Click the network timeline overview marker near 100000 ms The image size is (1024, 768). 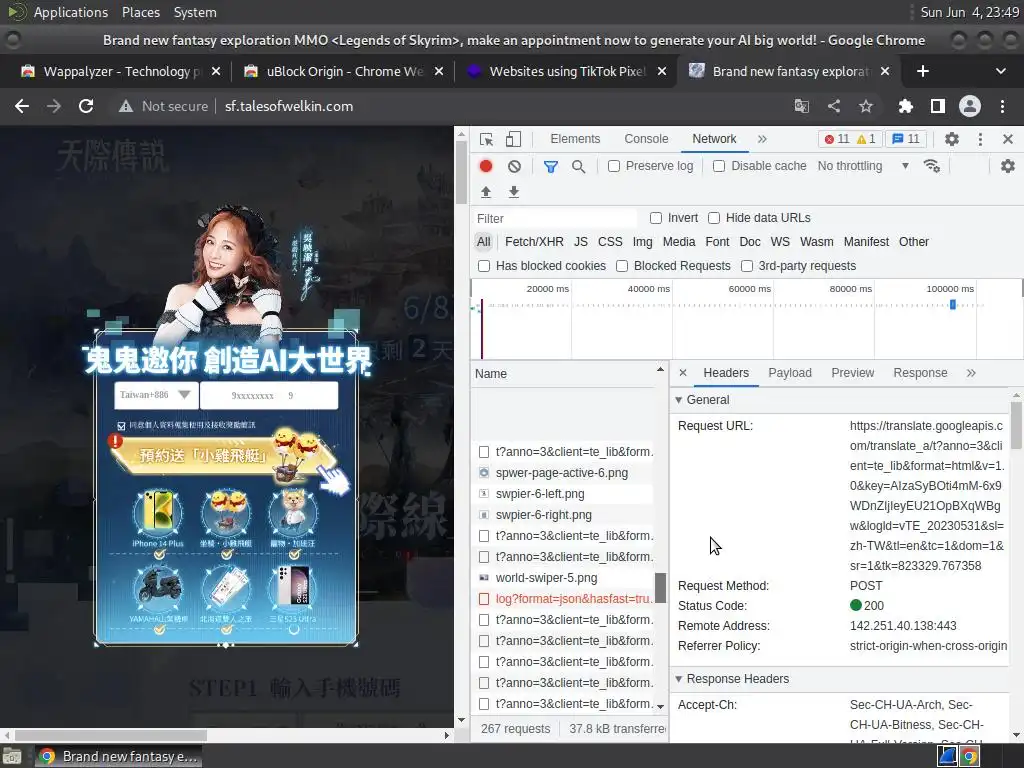[953, 305]
